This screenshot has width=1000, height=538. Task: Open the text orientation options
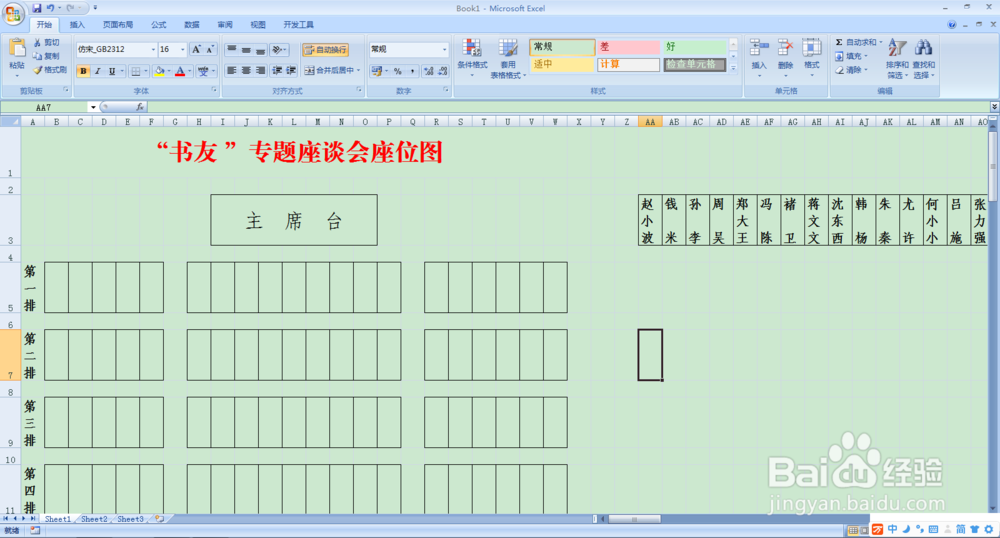(x=279, y=50)
